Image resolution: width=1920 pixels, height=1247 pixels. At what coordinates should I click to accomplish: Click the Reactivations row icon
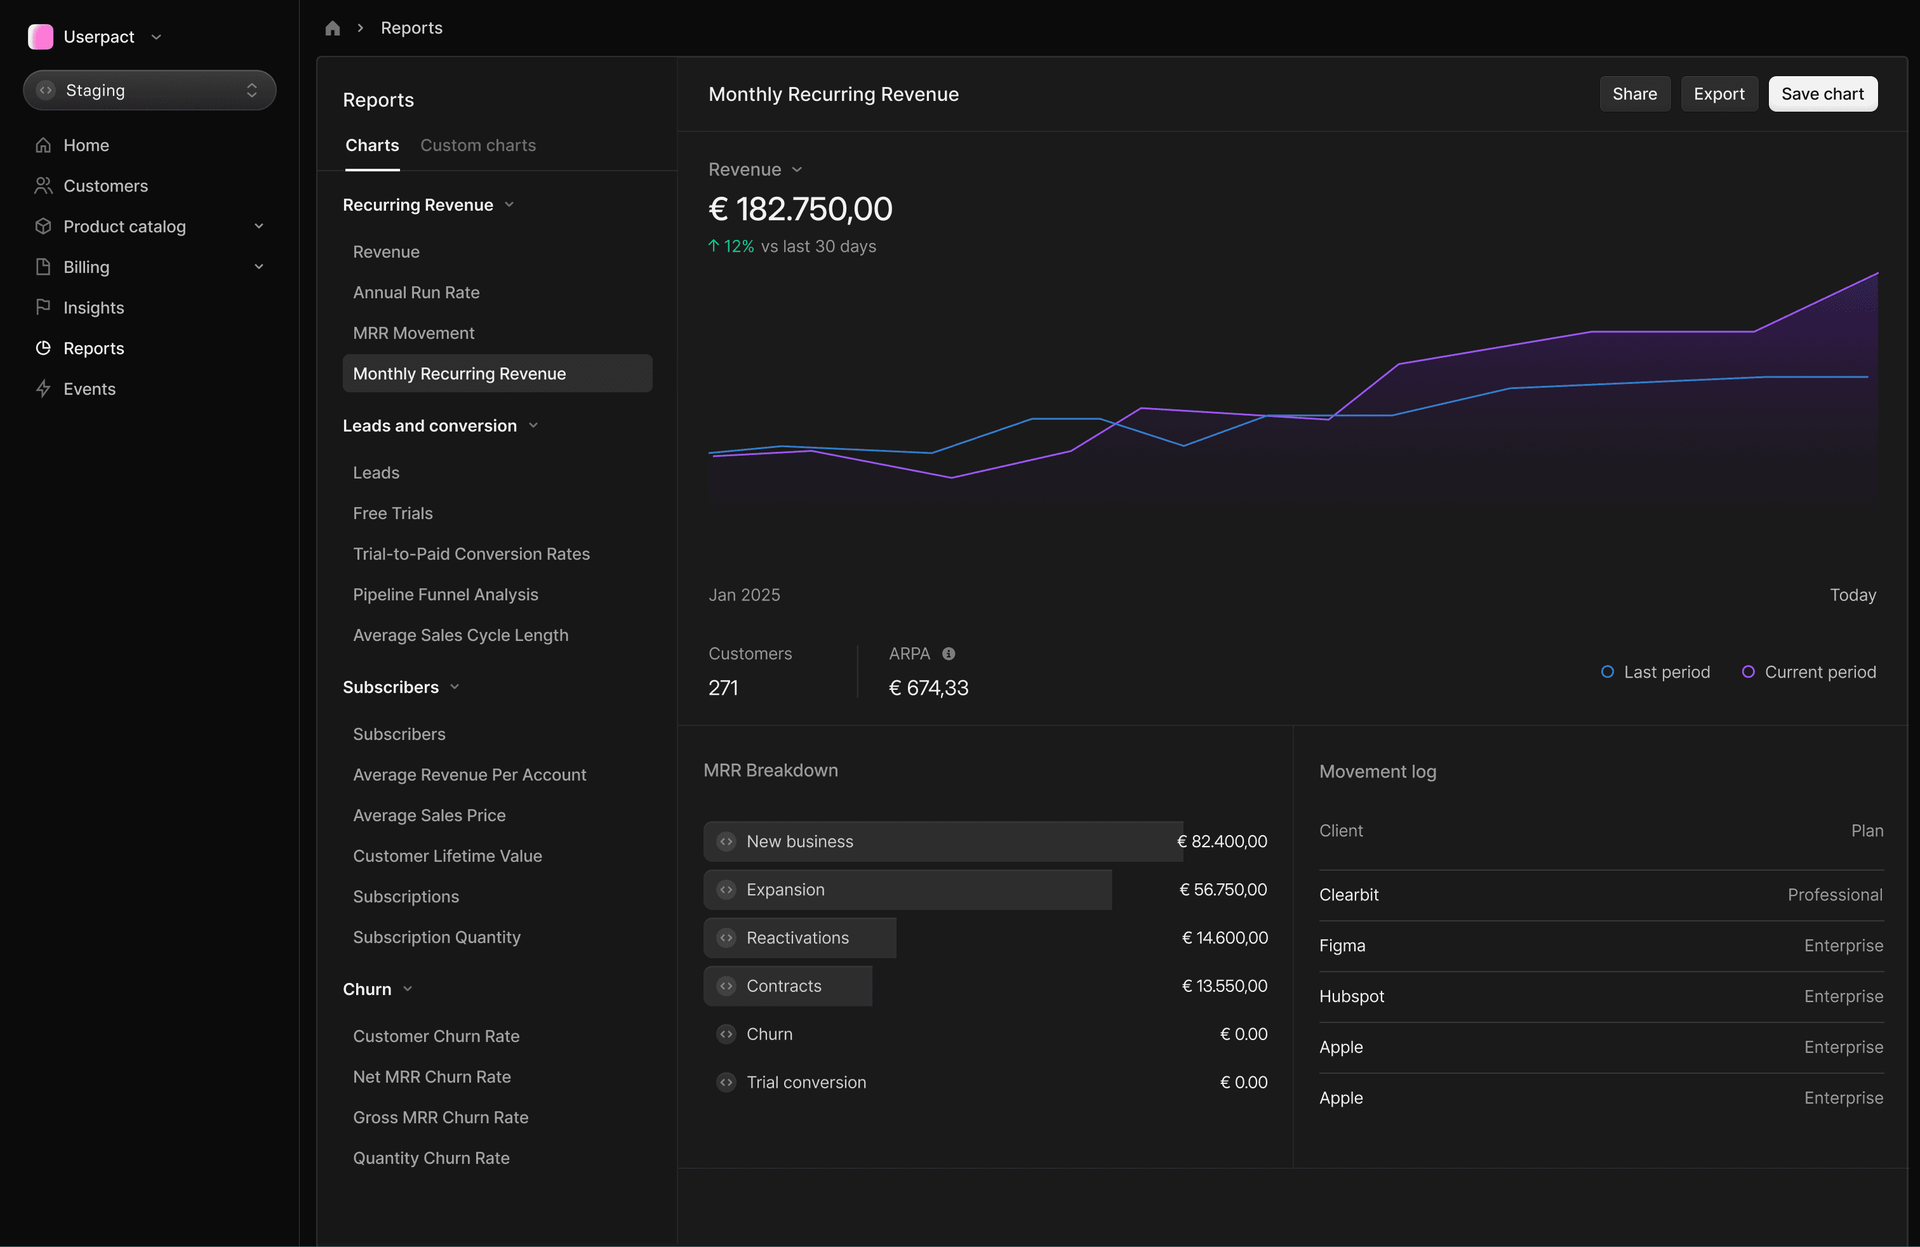[727, 938]
